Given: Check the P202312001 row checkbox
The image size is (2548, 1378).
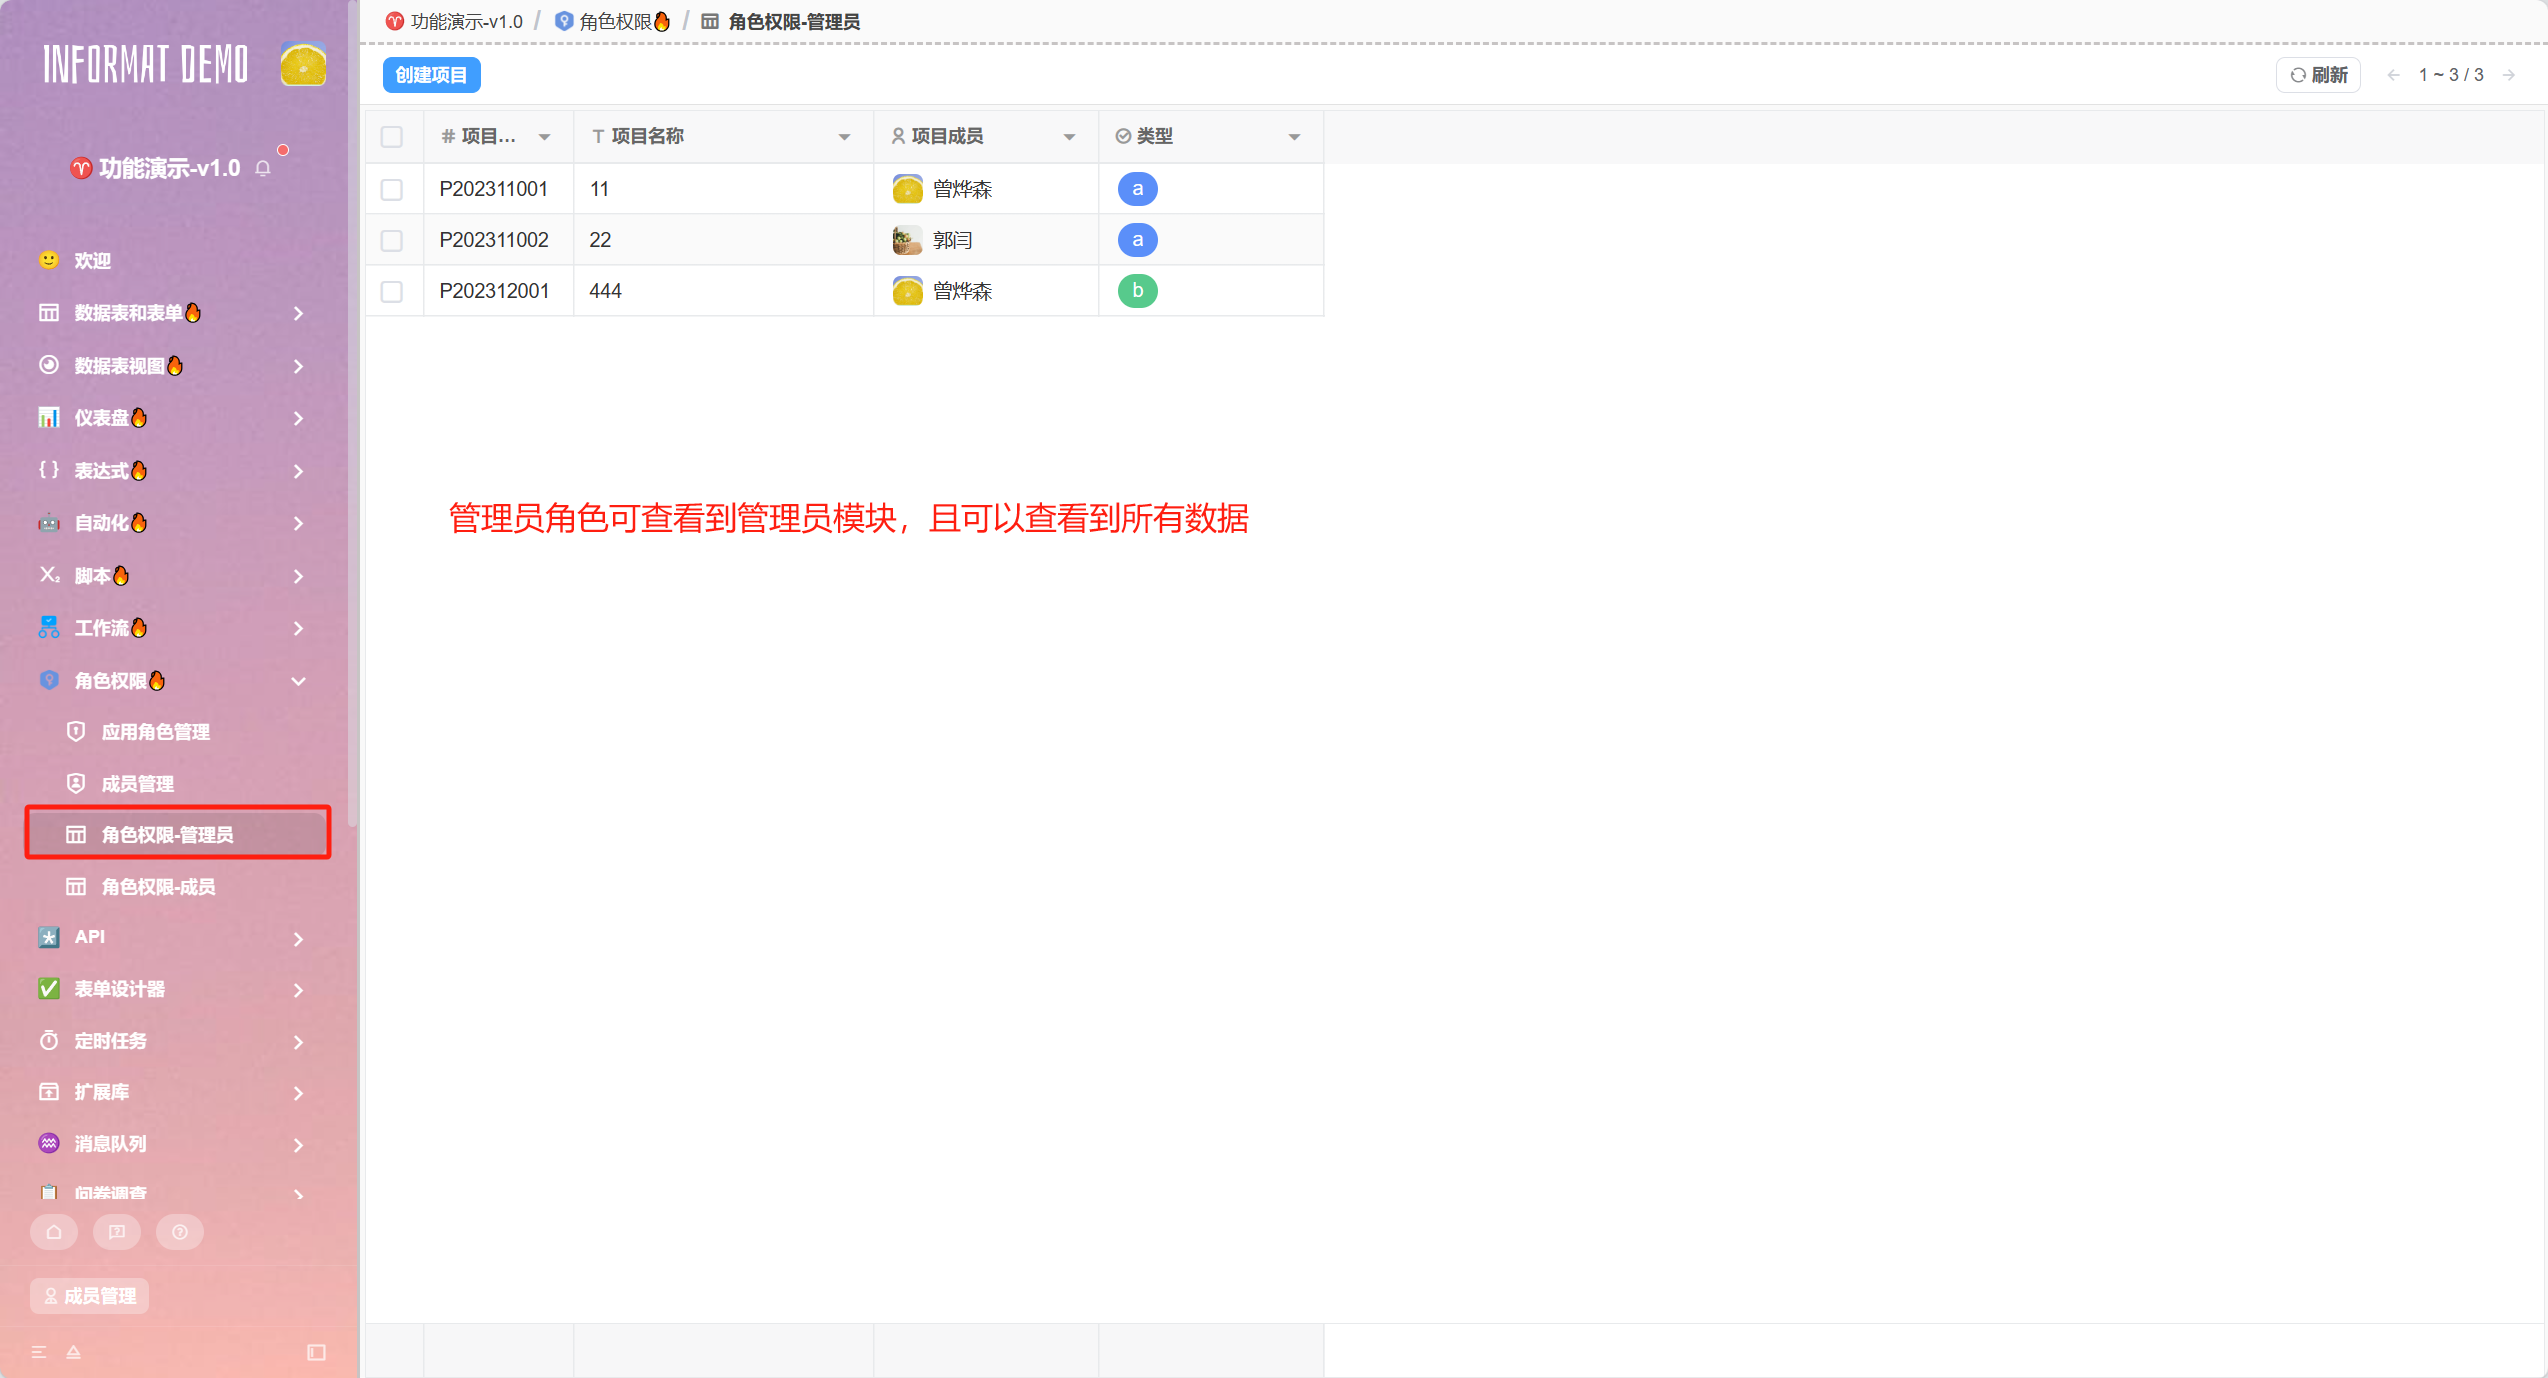Looking at the screenshot, I should coord(392,291).
